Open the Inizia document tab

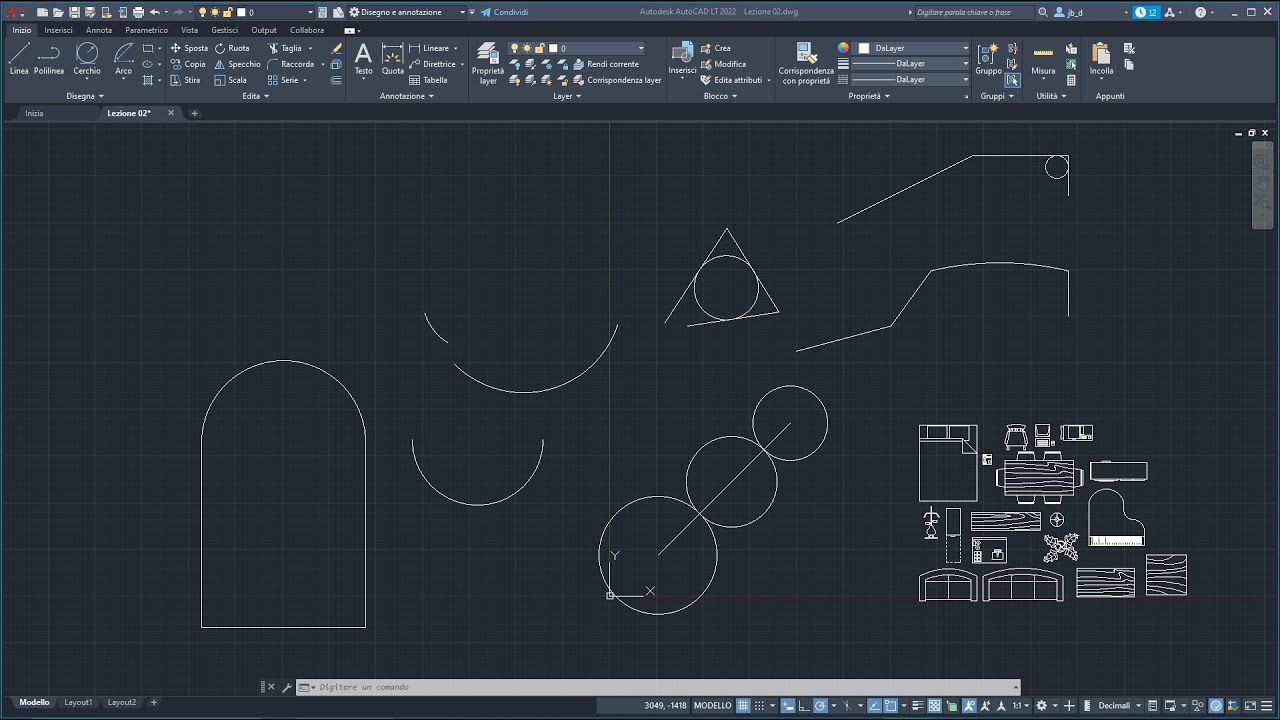[x=35, y=113]
